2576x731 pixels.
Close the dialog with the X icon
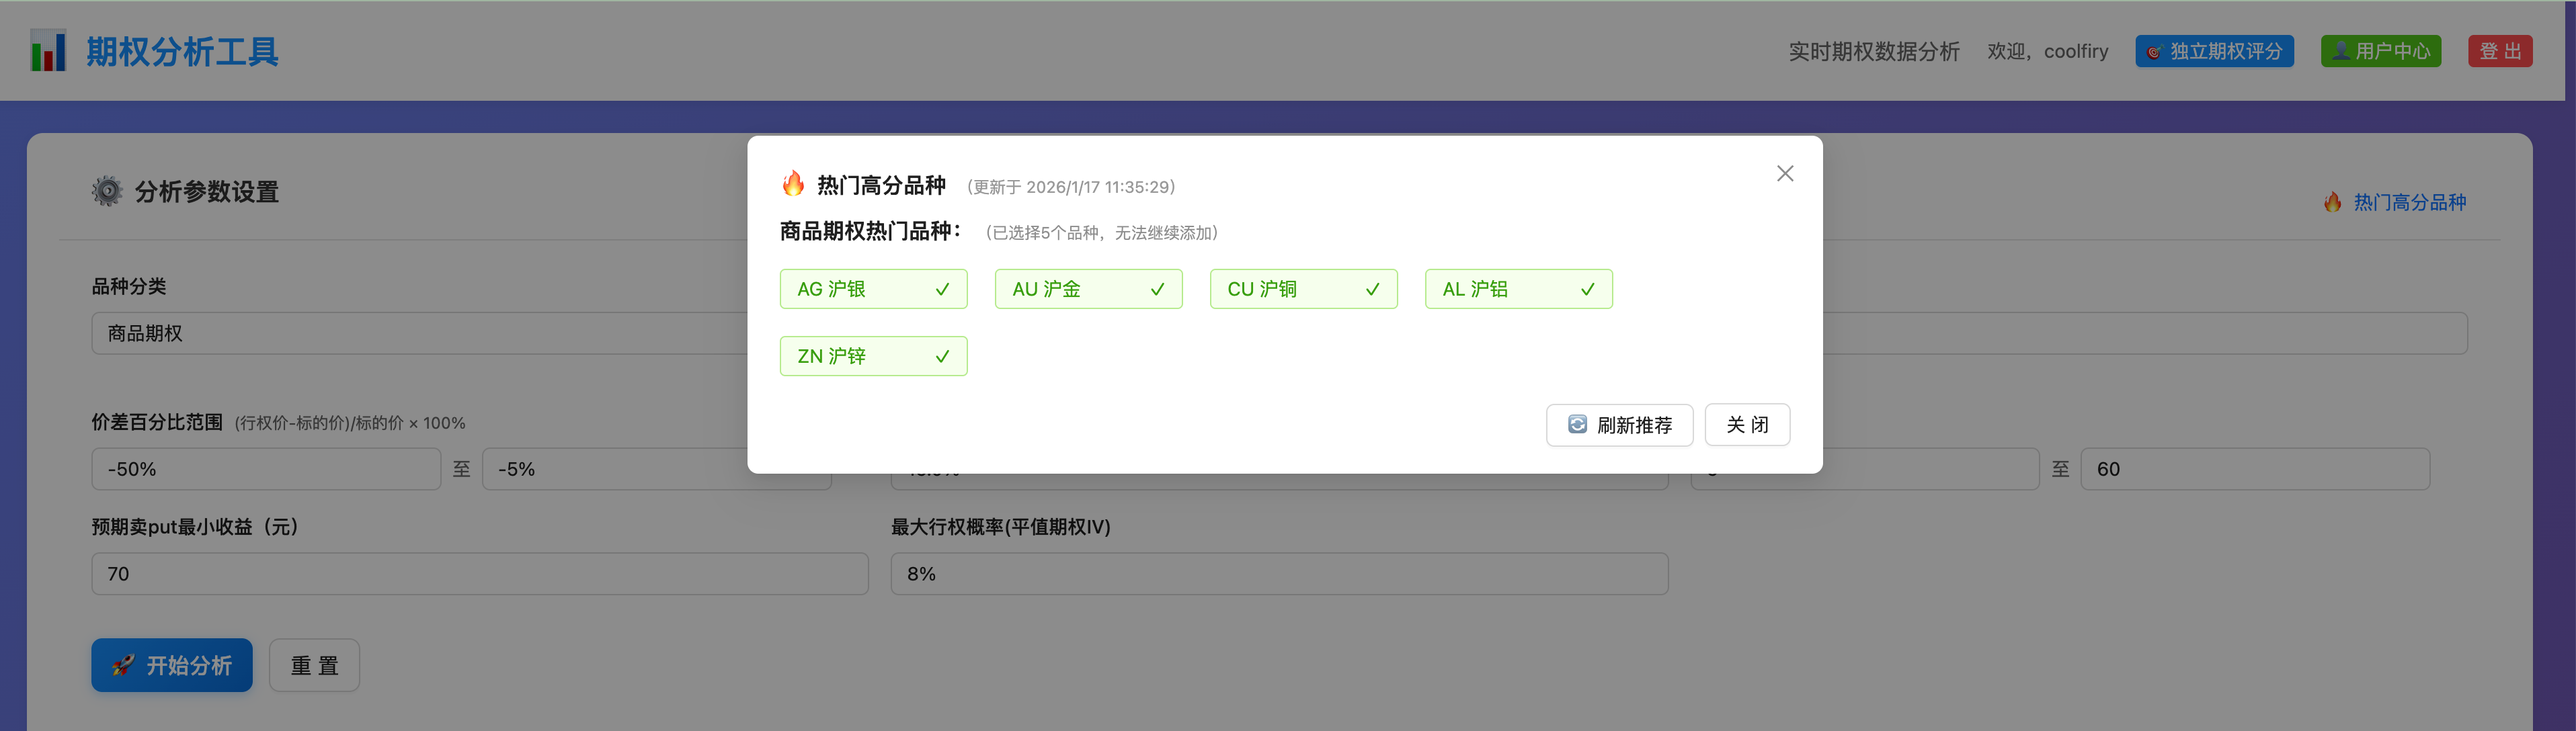[1784, 174]
